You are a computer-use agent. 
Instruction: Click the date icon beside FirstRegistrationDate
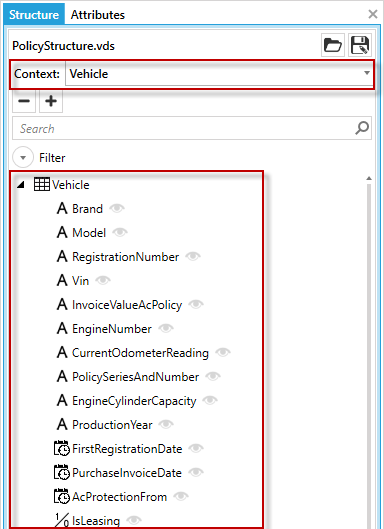tap(62, 448)
